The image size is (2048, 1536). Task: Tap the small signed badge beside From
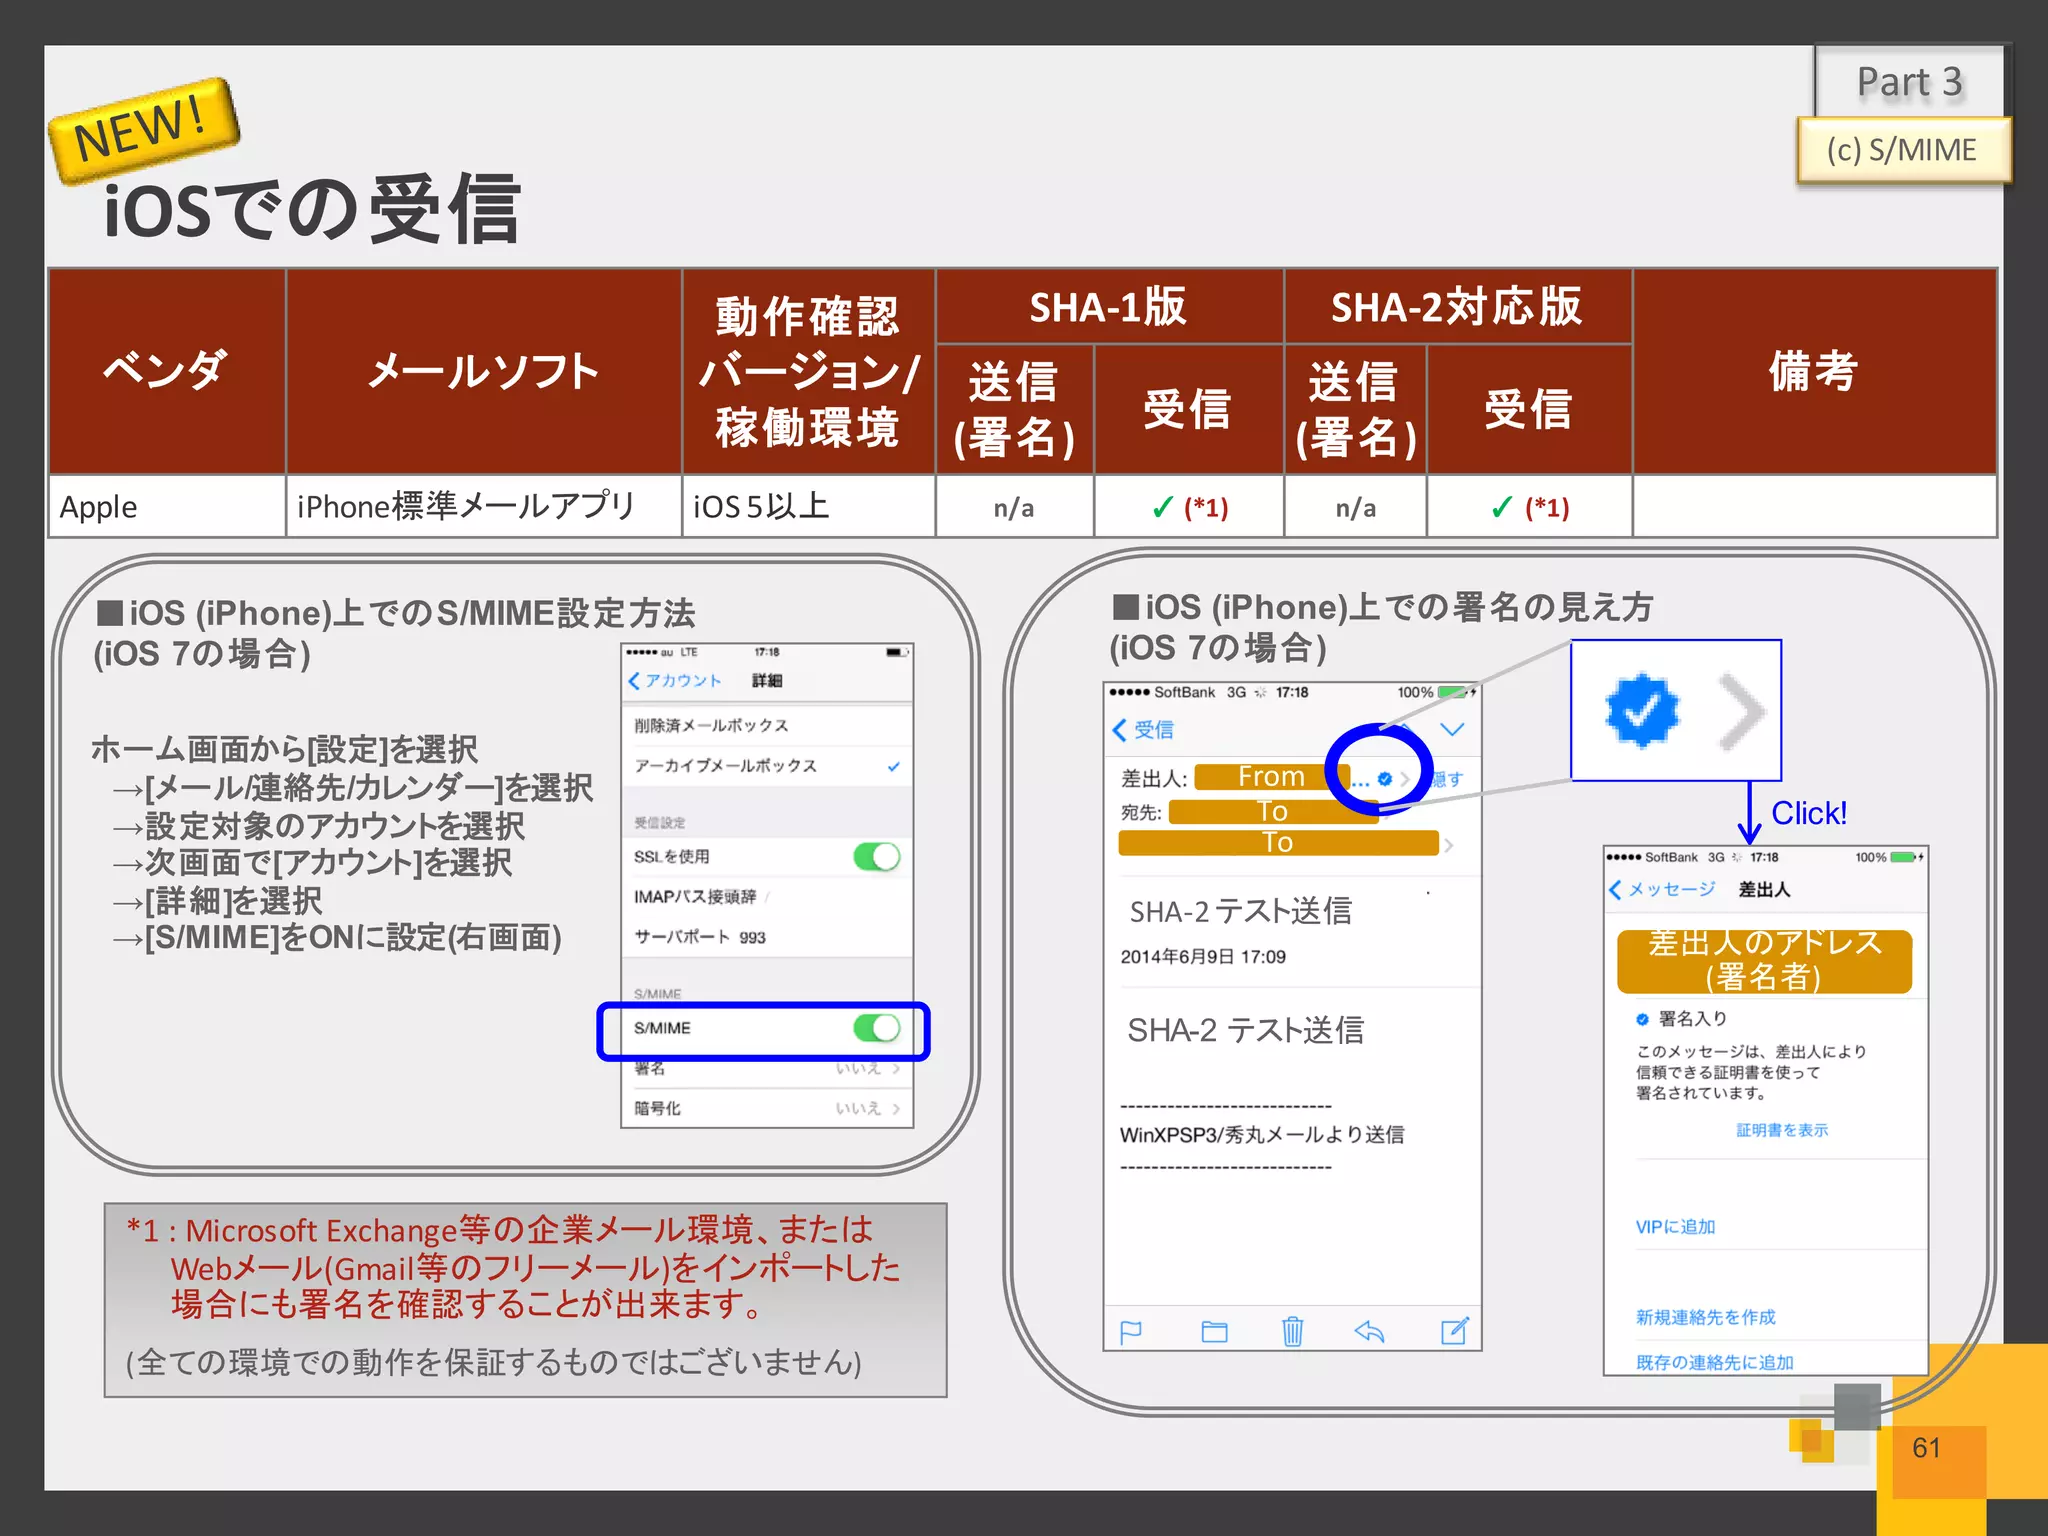click(x=1385, y=778)
